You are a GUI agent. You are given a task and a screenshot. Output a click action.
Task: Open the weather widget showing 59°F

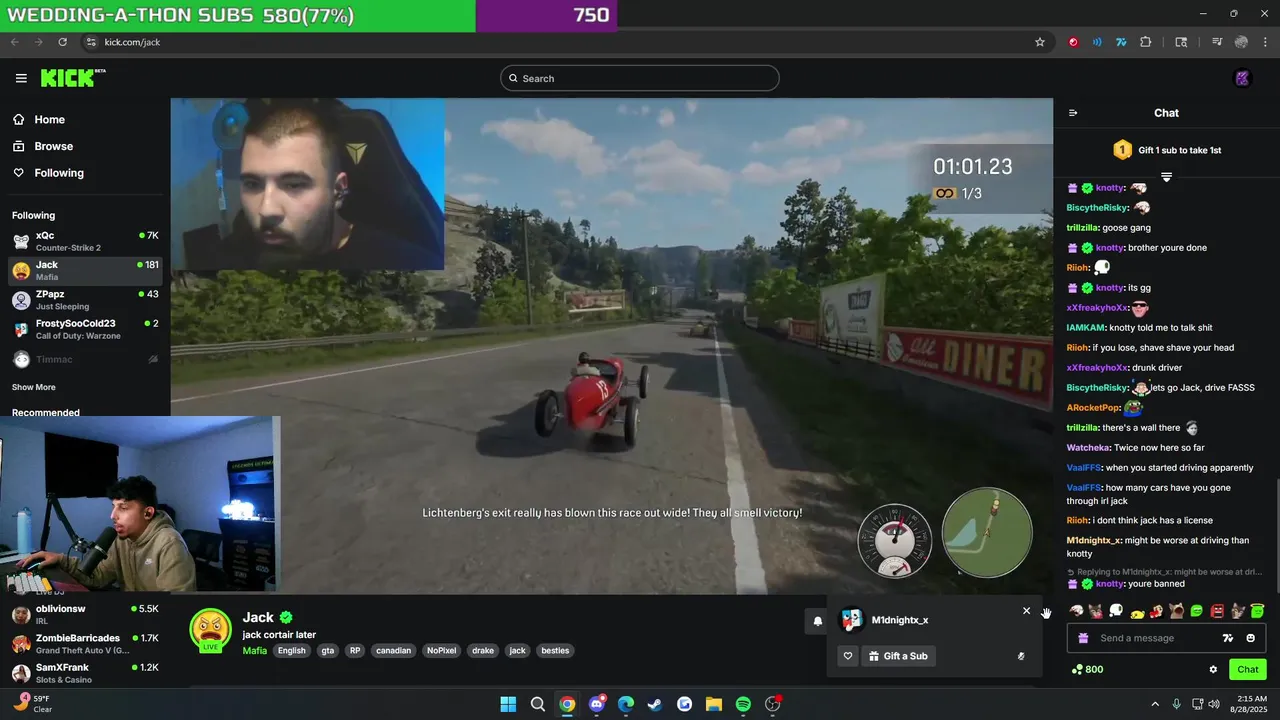point(32,704)
